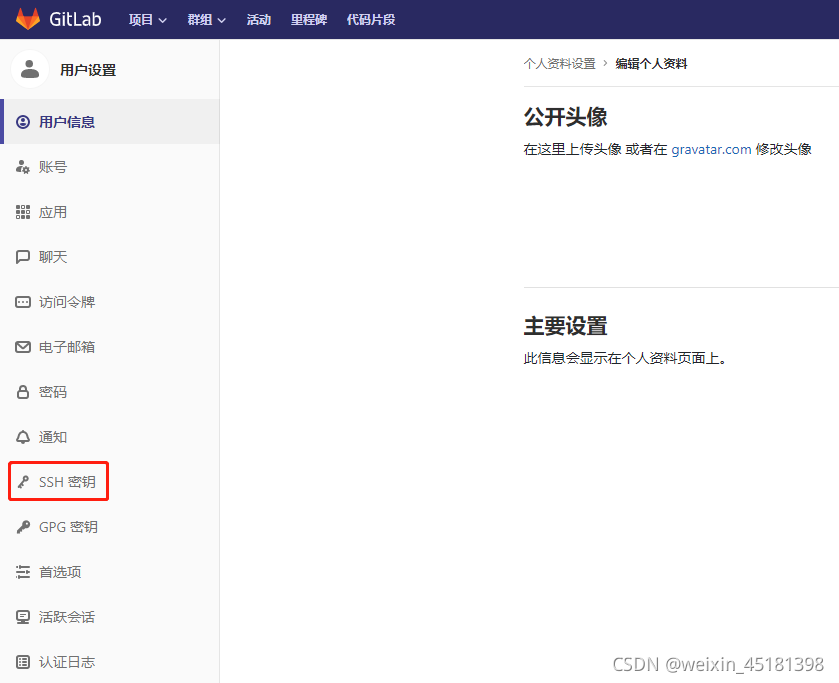The image size is (839, 683).
Task: Click the 主要设置 heading
Action: tap(566, 325)
